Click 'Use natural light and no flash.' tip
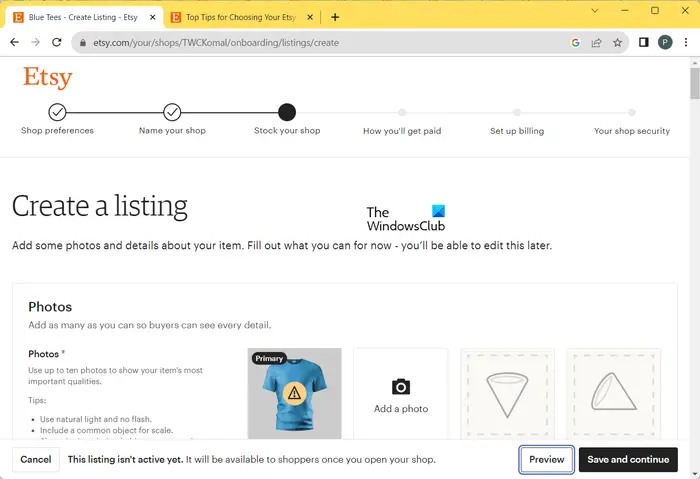This screenshot has width=700, height=479. point(96,419)
